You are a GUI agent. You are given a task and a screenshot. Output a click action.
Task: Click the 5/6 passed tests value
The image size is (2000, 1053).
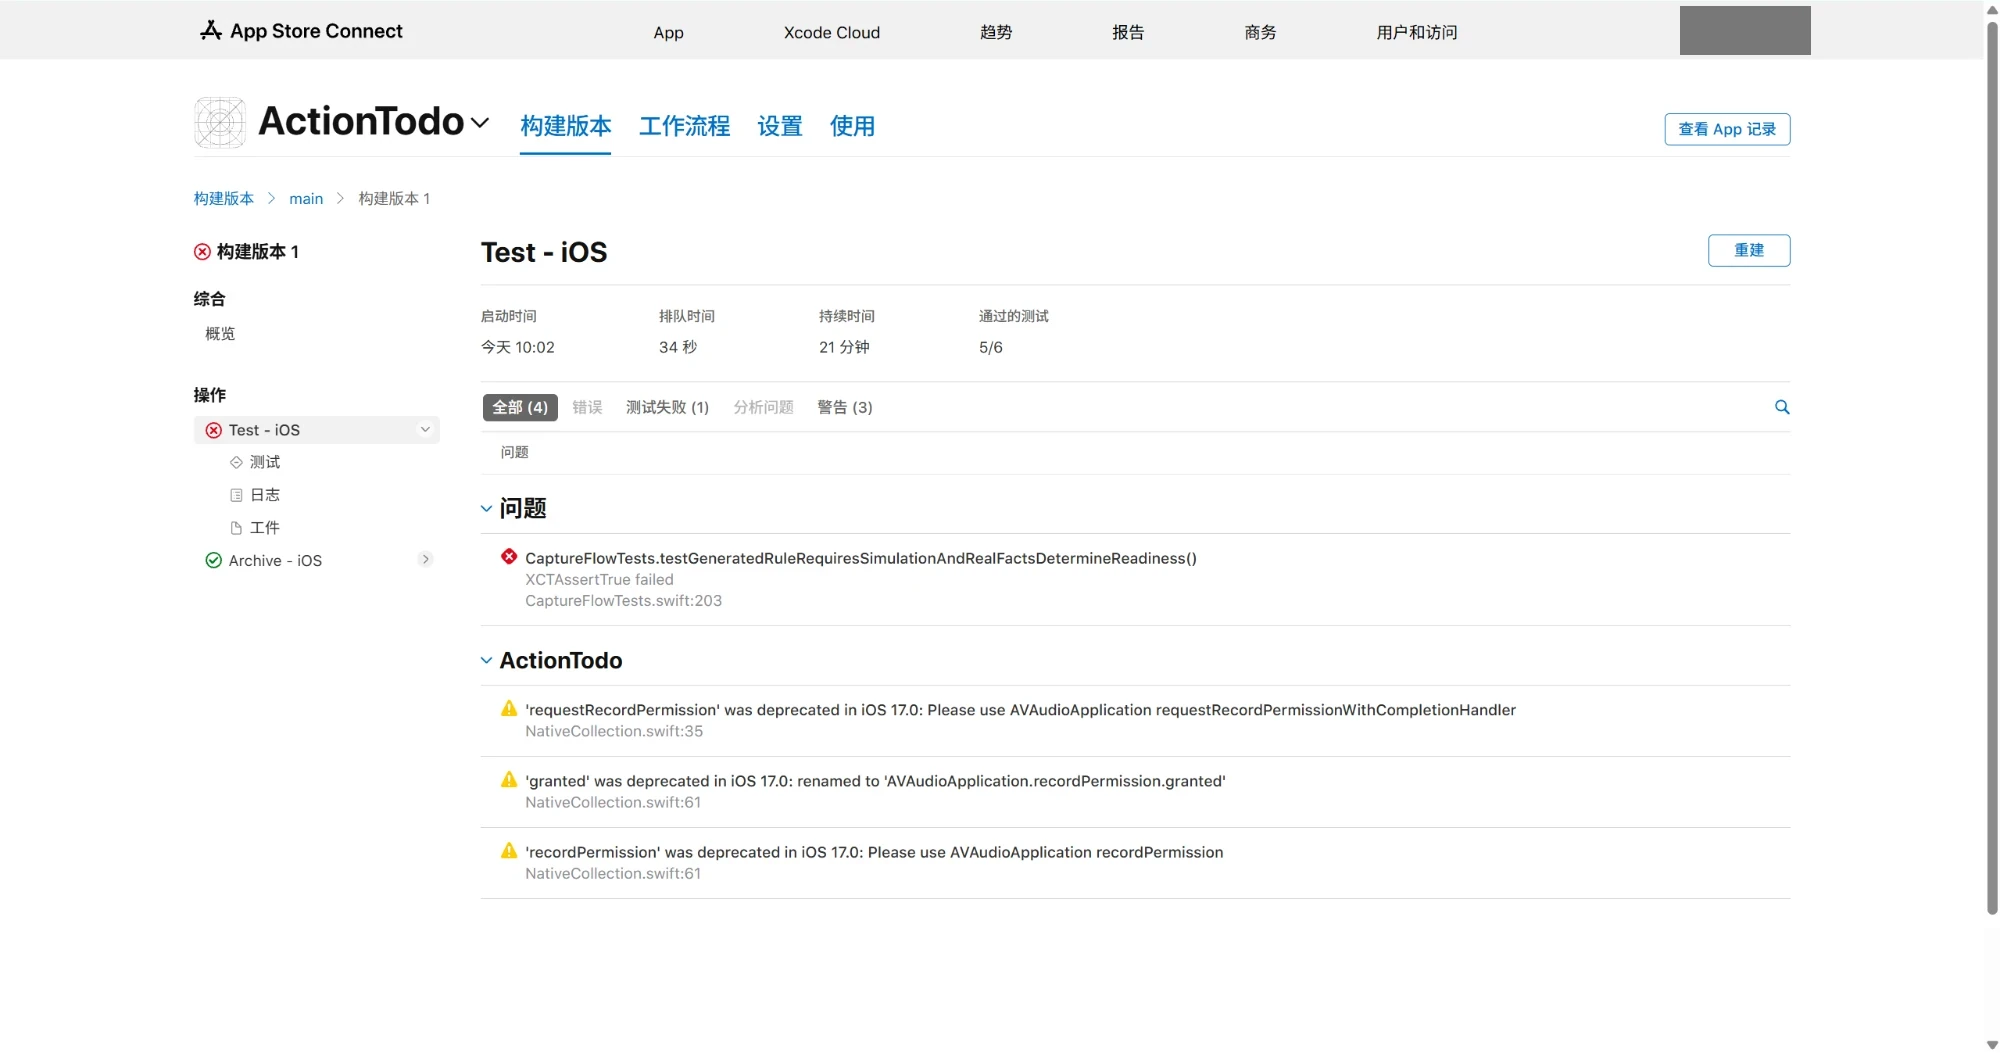pos(990,347)
